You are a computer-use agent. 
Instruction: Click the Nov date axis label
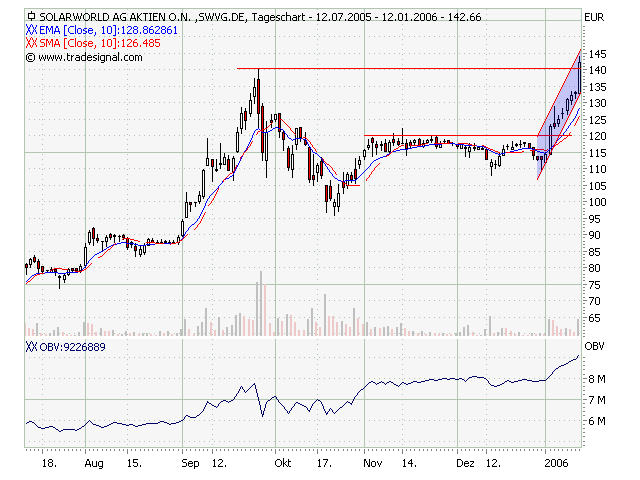tap(373, 463)
